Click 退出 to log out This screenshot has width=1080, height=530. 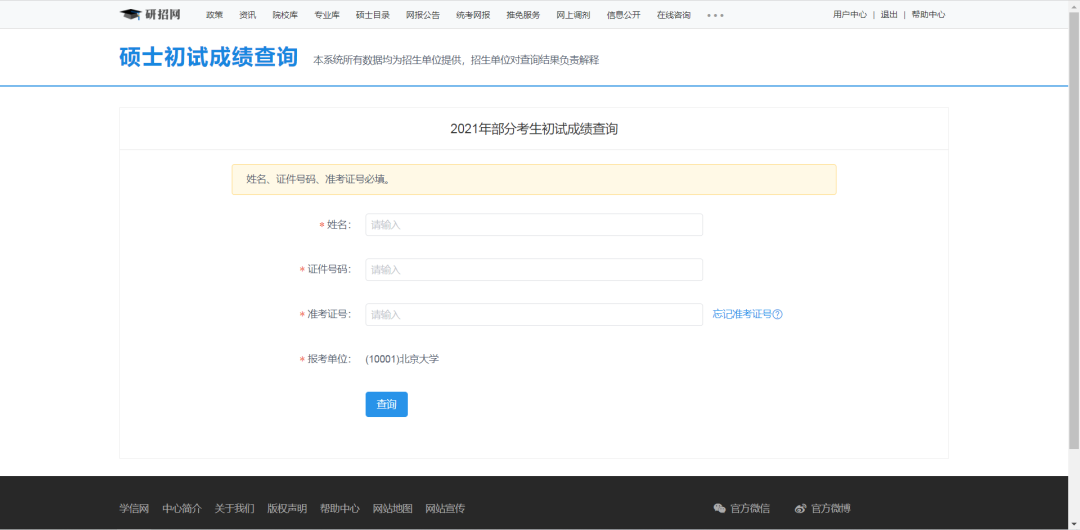pos(889,15)
